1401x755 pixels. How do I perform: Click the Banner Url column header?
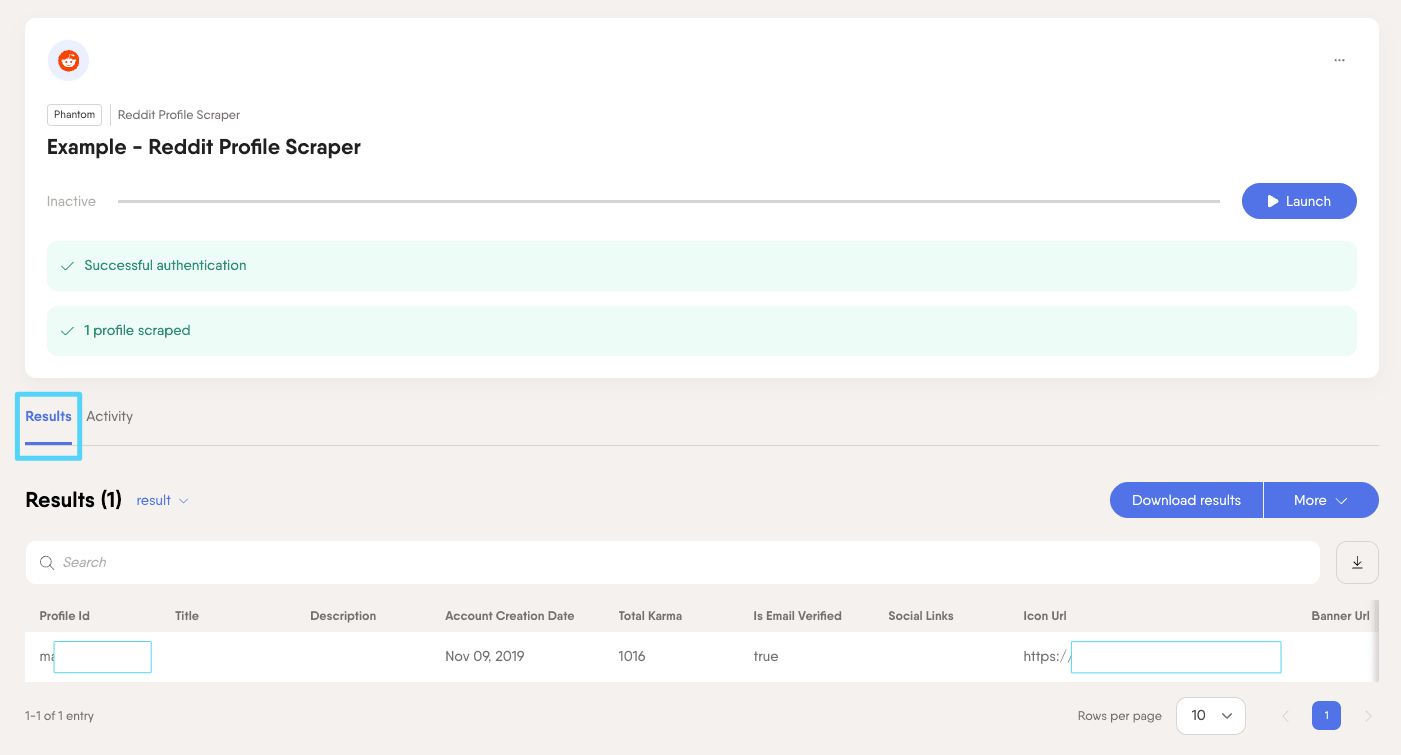pyautogui.click(x=1340, y=616)
